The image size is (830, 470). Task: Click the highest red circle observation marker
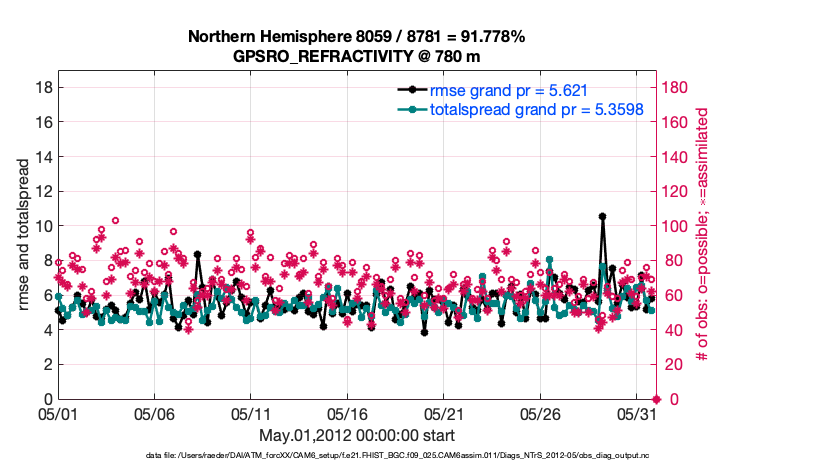point(115,220)
